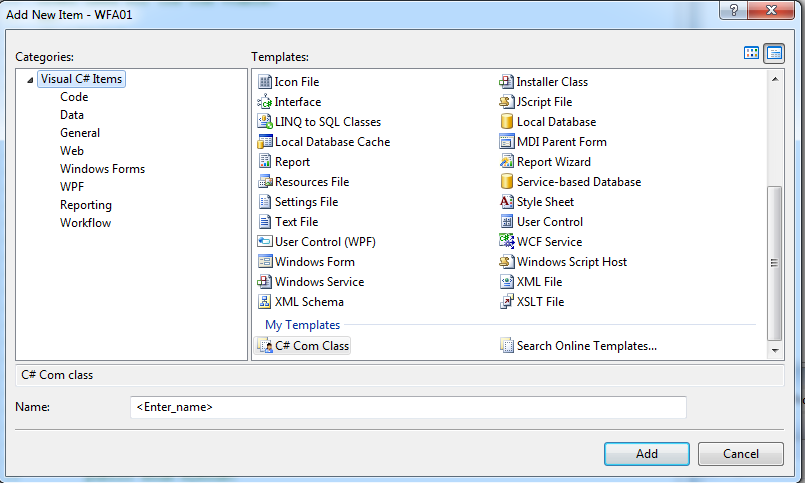Click the Cancel button
The width and height of the screenshot is (805, 483).
click(741, 454)
